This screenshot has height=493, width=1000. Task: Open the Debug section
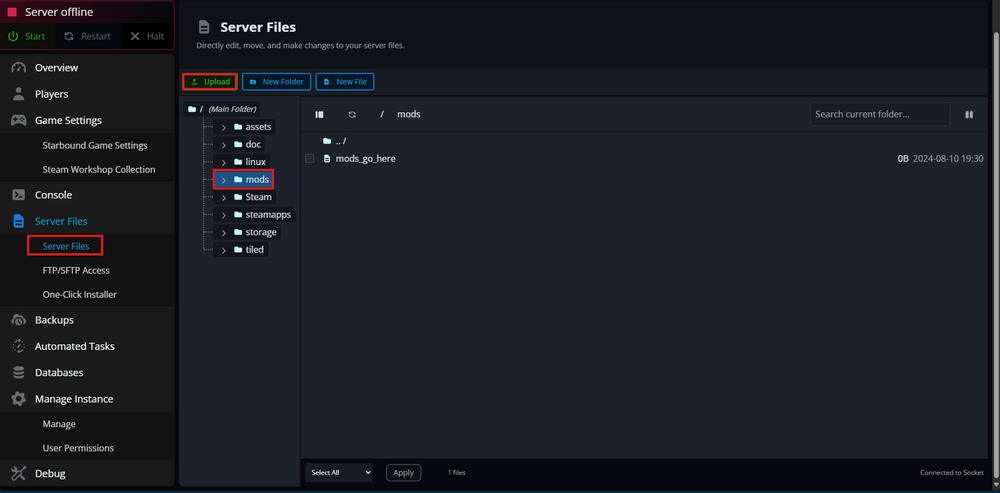(x=50, y=473)
